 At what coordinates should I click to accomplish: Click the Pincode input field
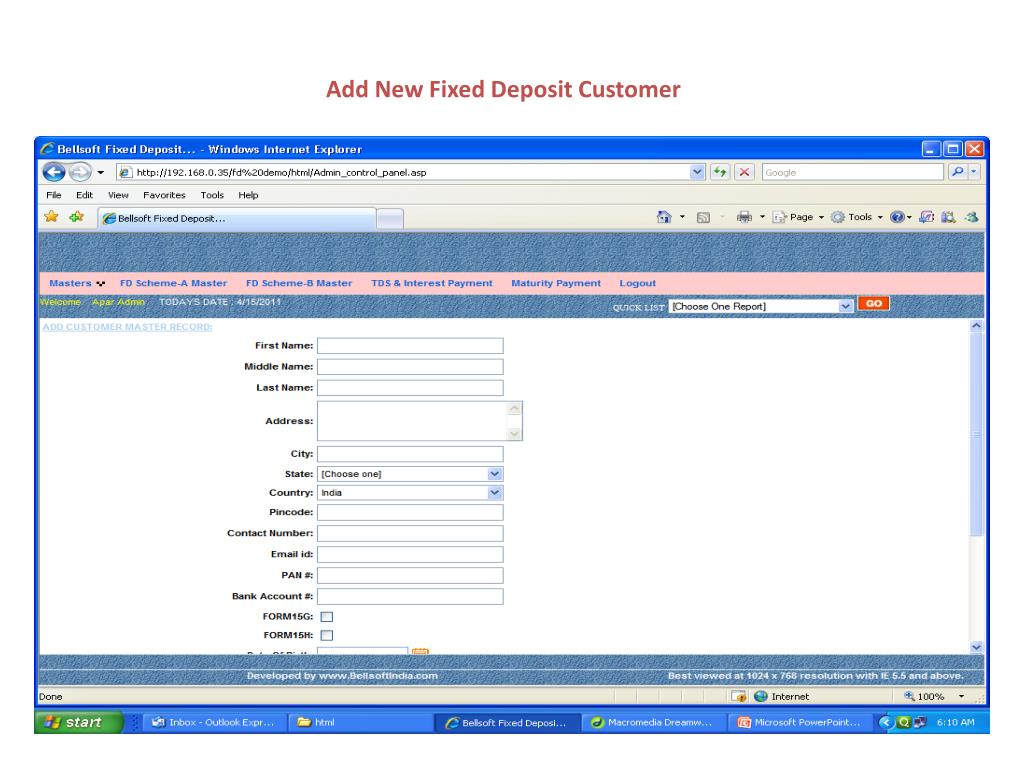coord(410,513)
